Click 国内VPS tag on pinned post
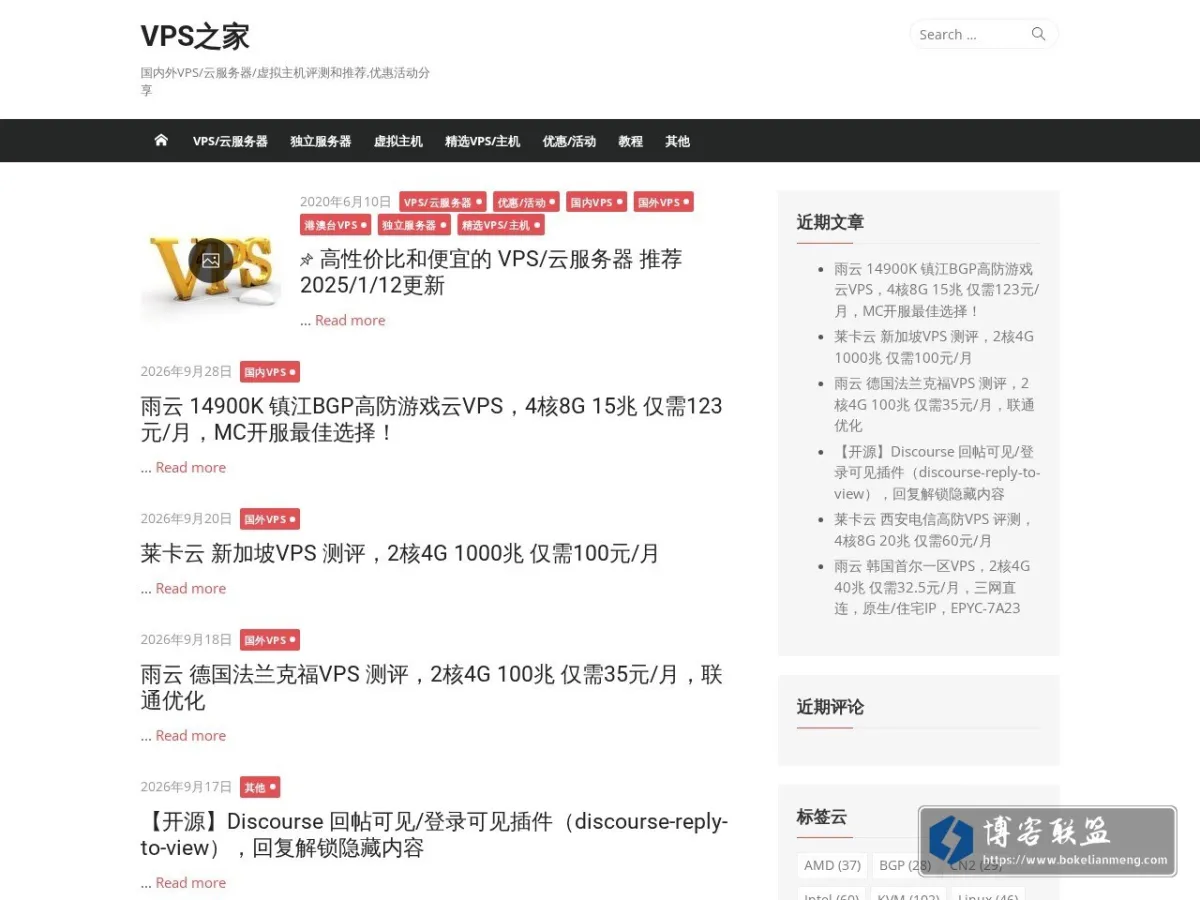 coord(596,202)
